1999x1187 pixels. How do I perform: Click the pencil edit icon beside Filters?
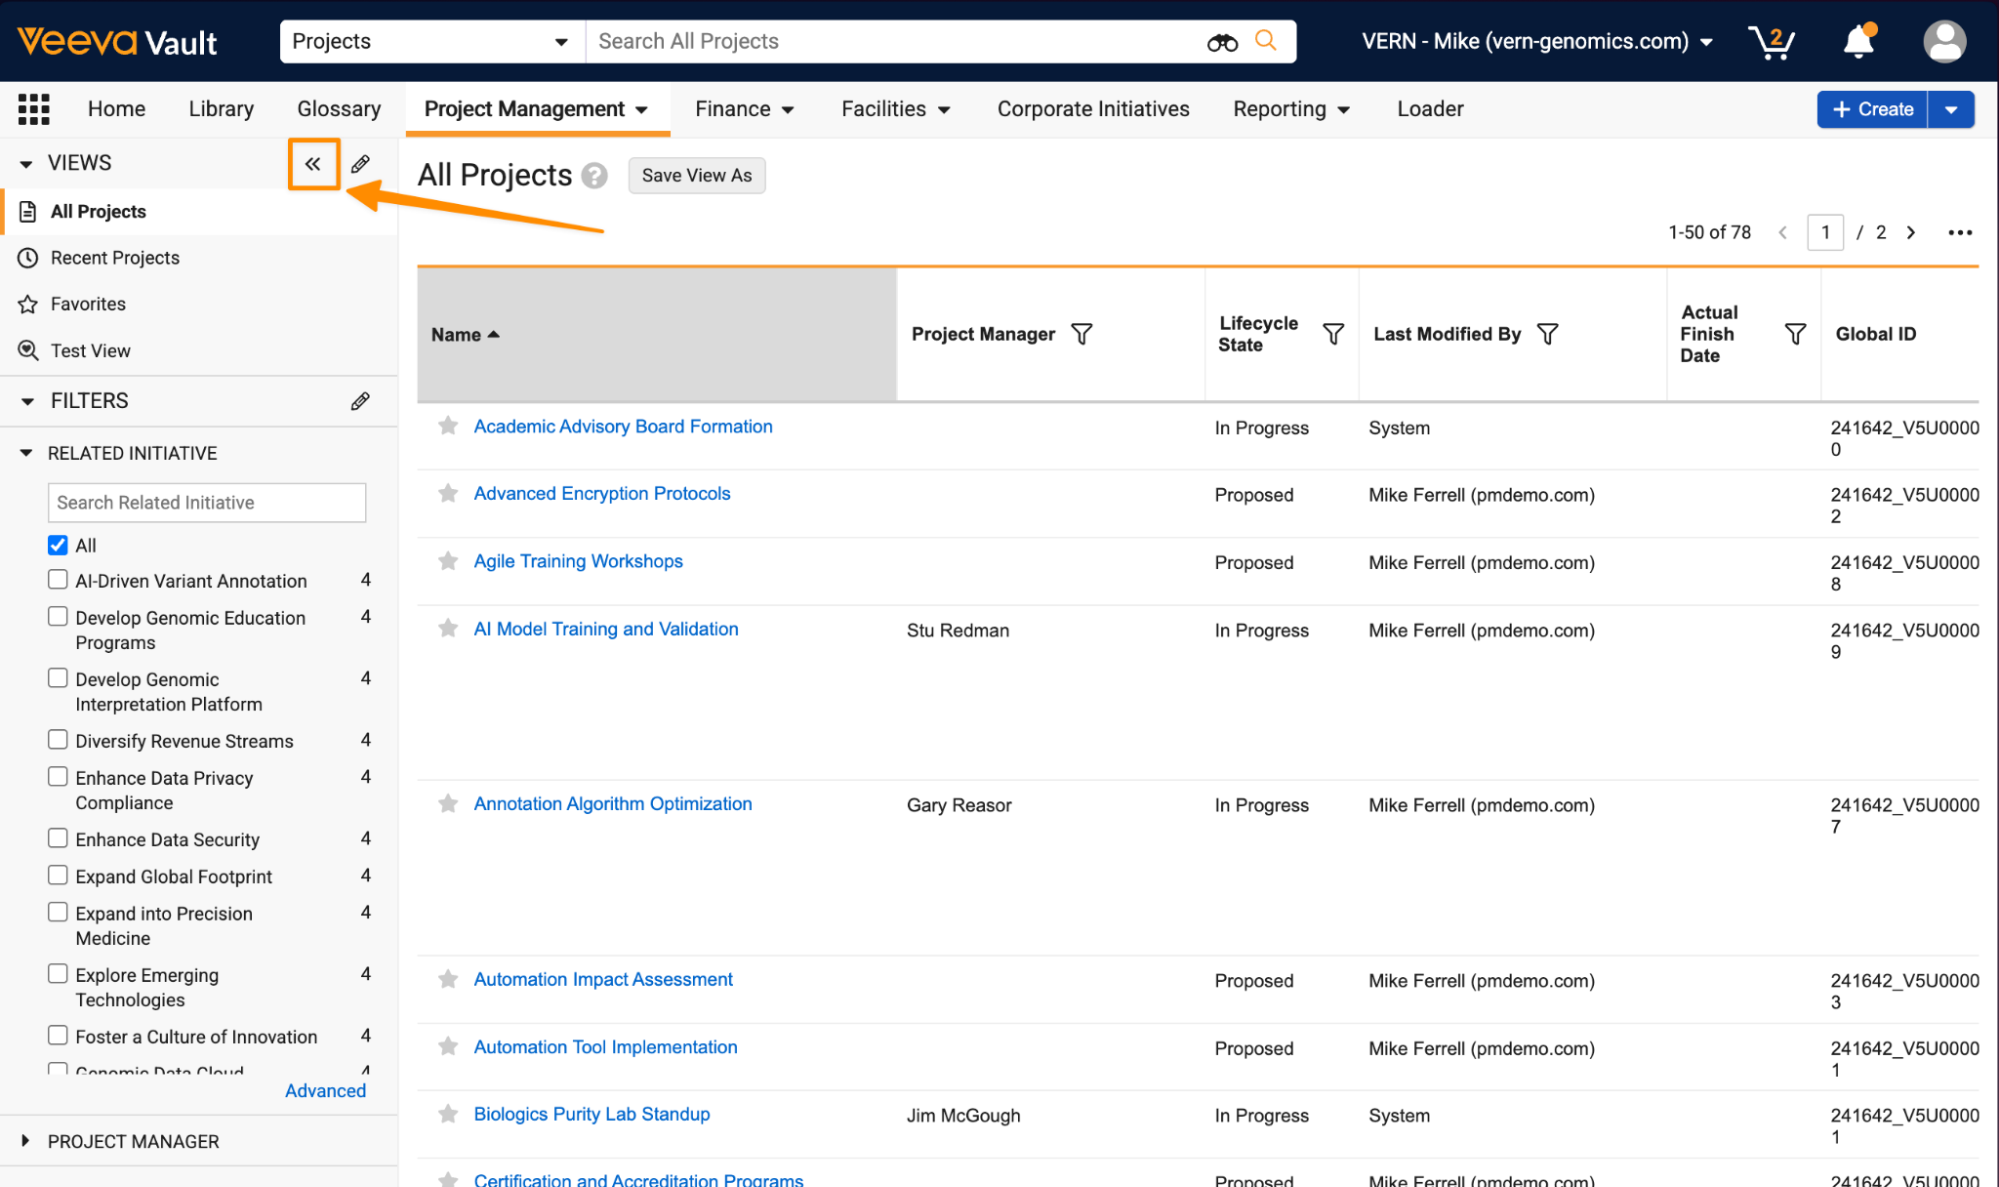pos(360,401)
